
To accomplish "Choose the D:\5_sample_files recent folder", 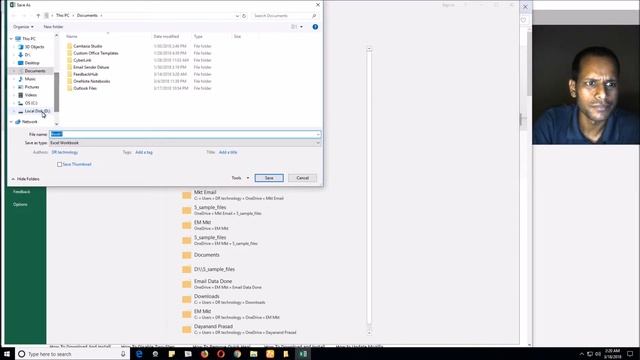I will pos(208,269).
